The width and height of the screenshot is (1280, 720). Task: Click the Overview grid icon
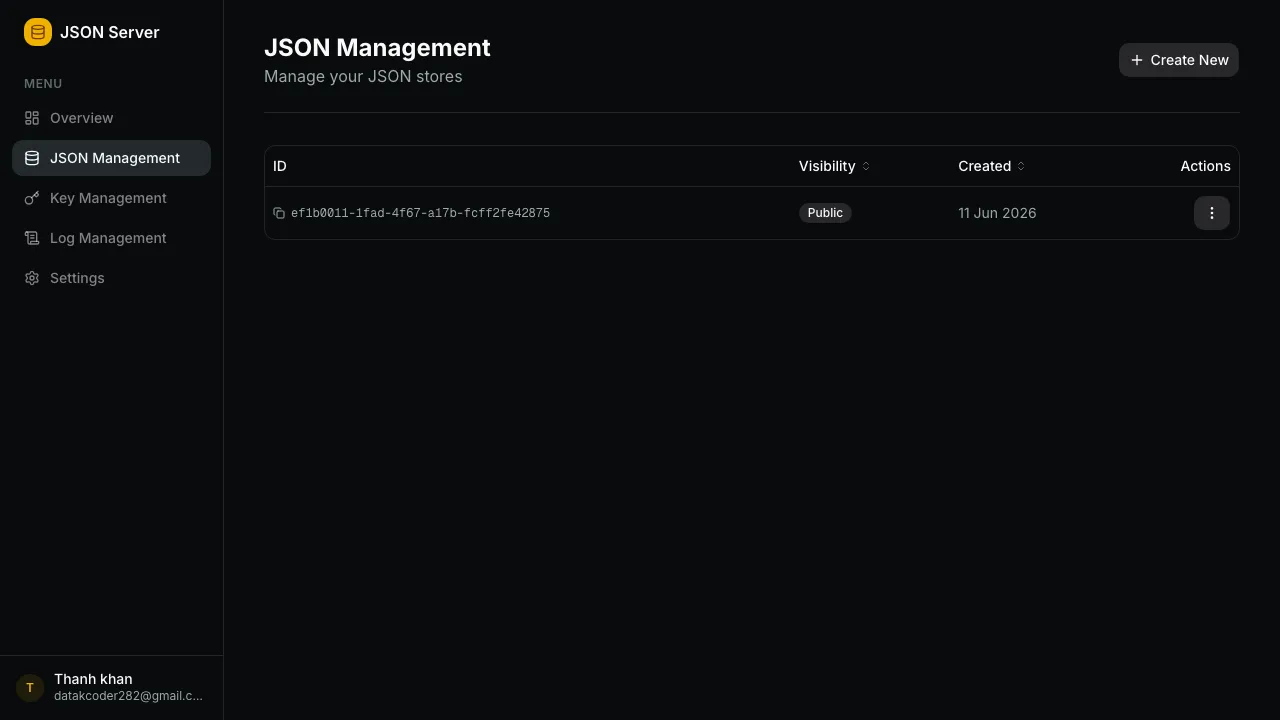(x=32, y=118)
